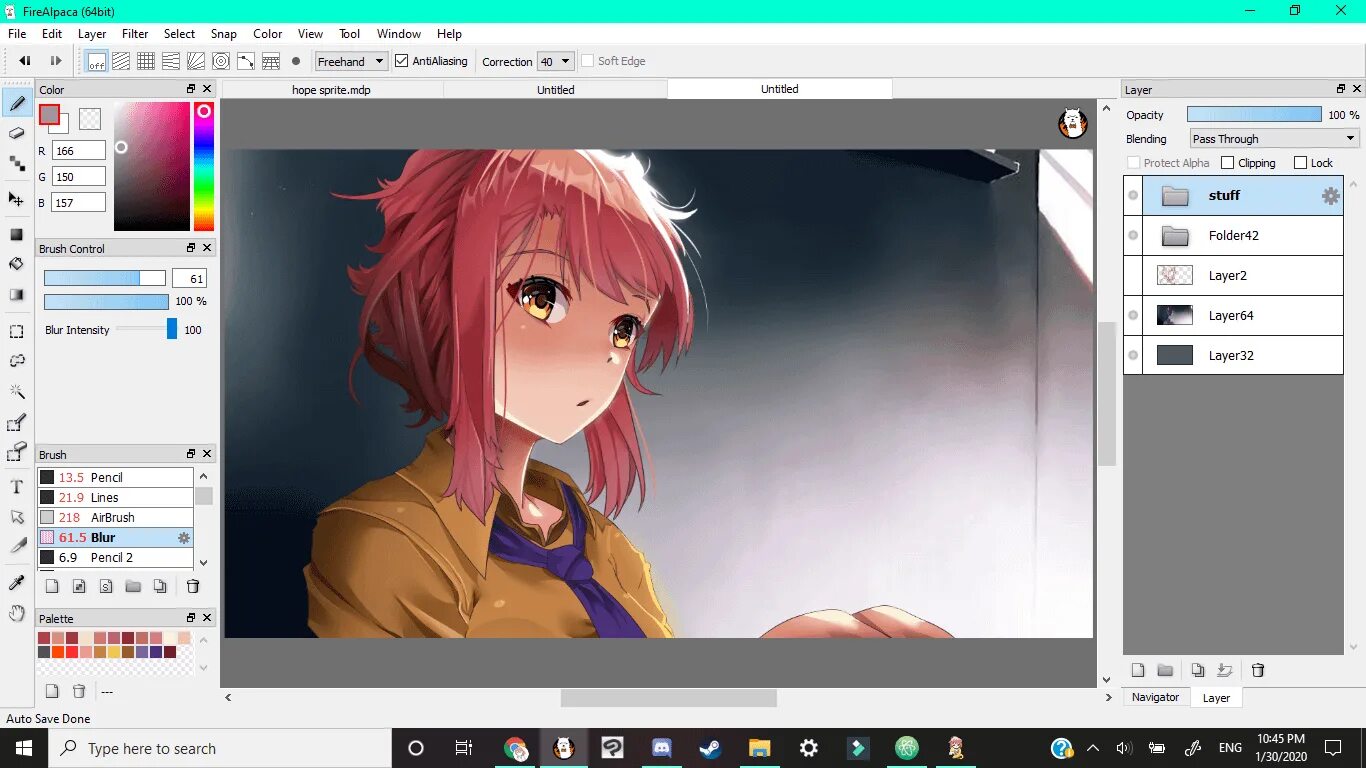Select the Hand pan tool
The width and height of the screenshot is (1366, 768).
tap(17, 613)
